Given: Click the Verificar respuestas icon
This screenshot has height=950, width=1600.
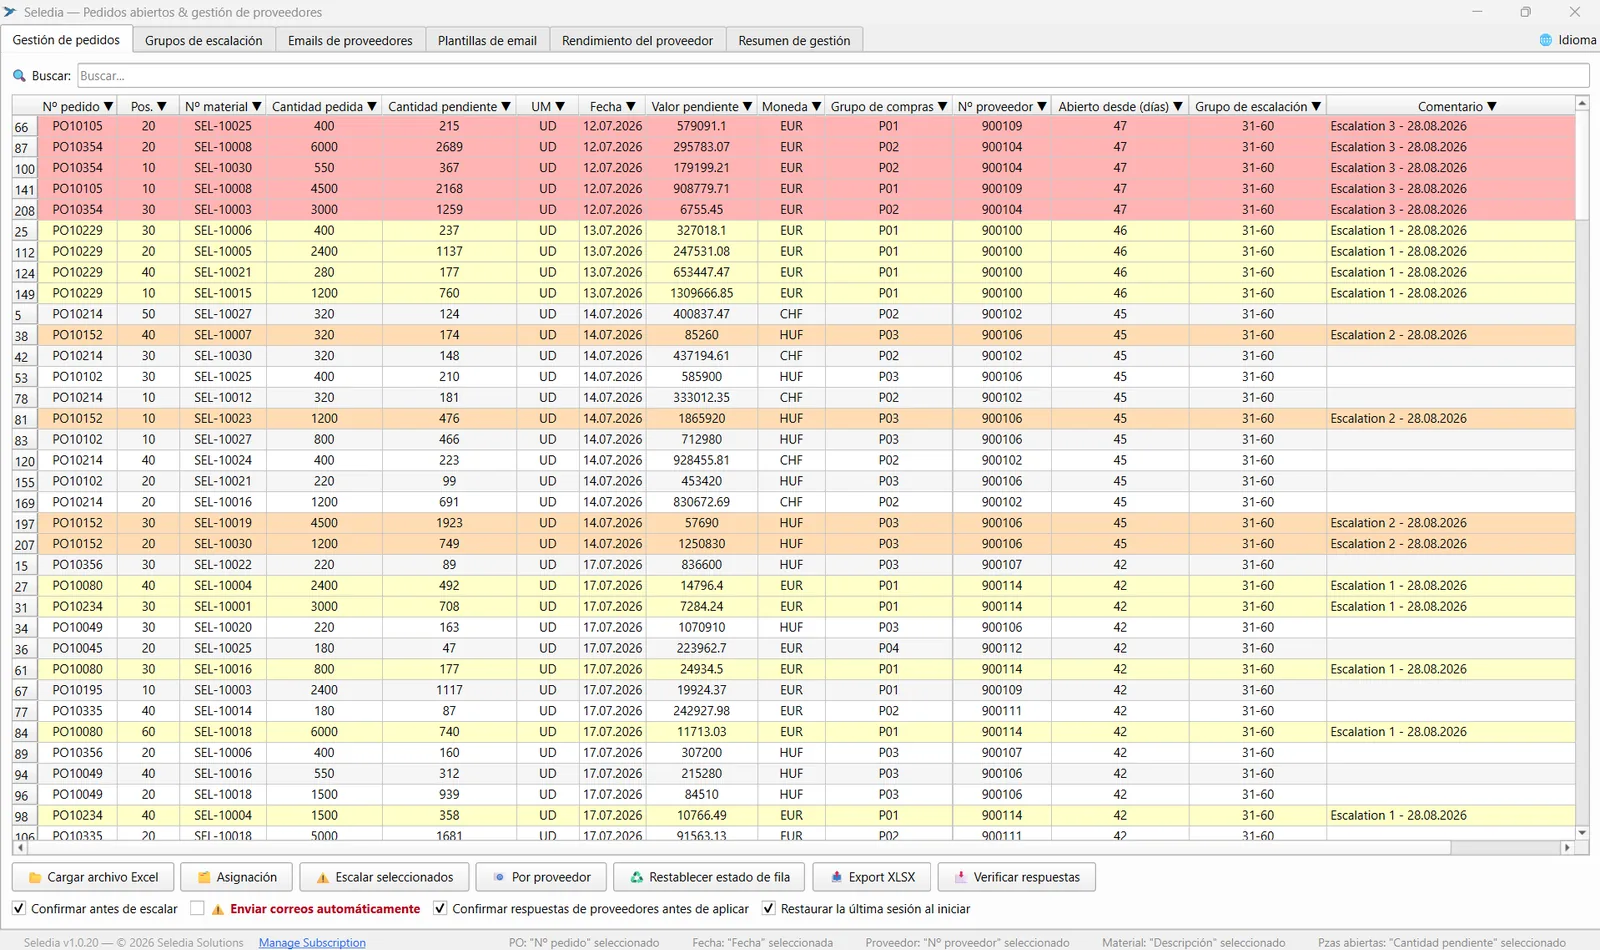Looking at the screenshot, I should coord(960,878).
